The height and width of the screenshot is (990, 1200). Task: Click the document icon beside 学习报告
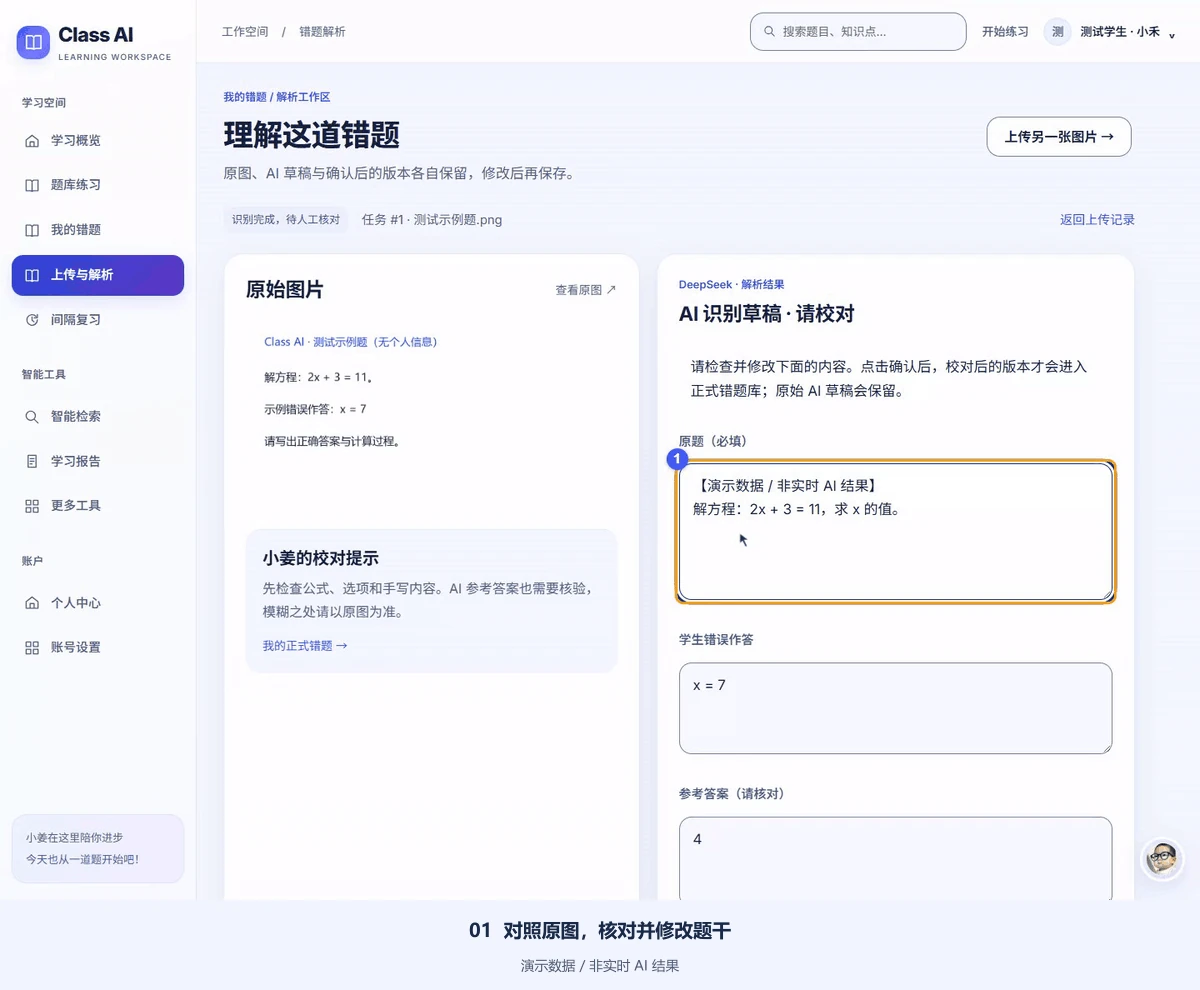tap(32, 461)
